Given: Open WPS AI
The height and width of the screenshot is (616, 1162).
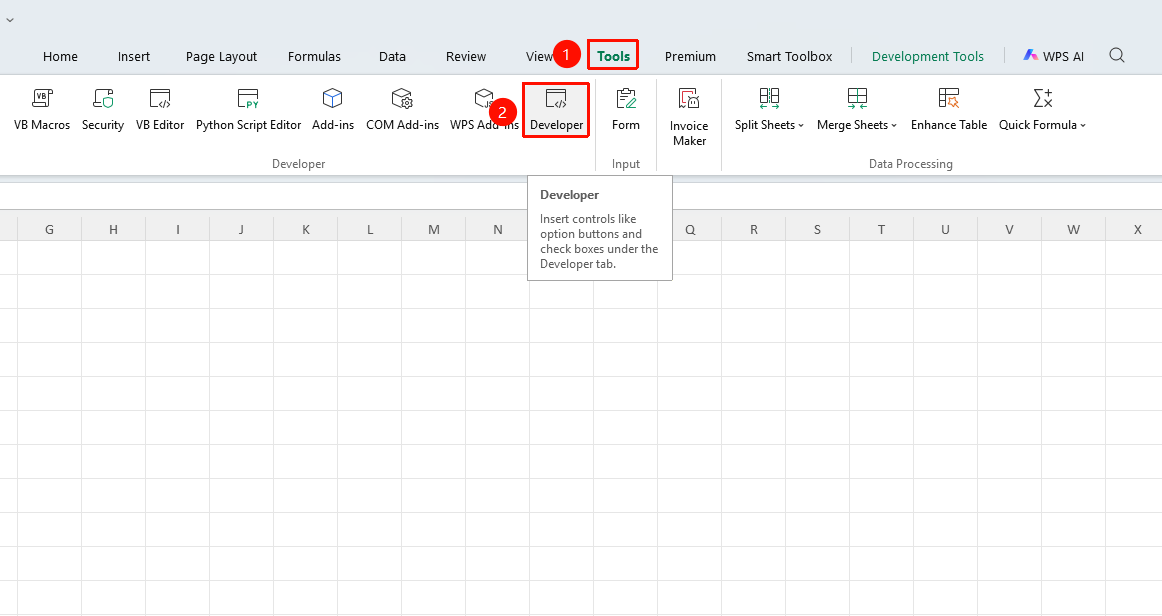Looking at the screenshot, I should 1054,56.
